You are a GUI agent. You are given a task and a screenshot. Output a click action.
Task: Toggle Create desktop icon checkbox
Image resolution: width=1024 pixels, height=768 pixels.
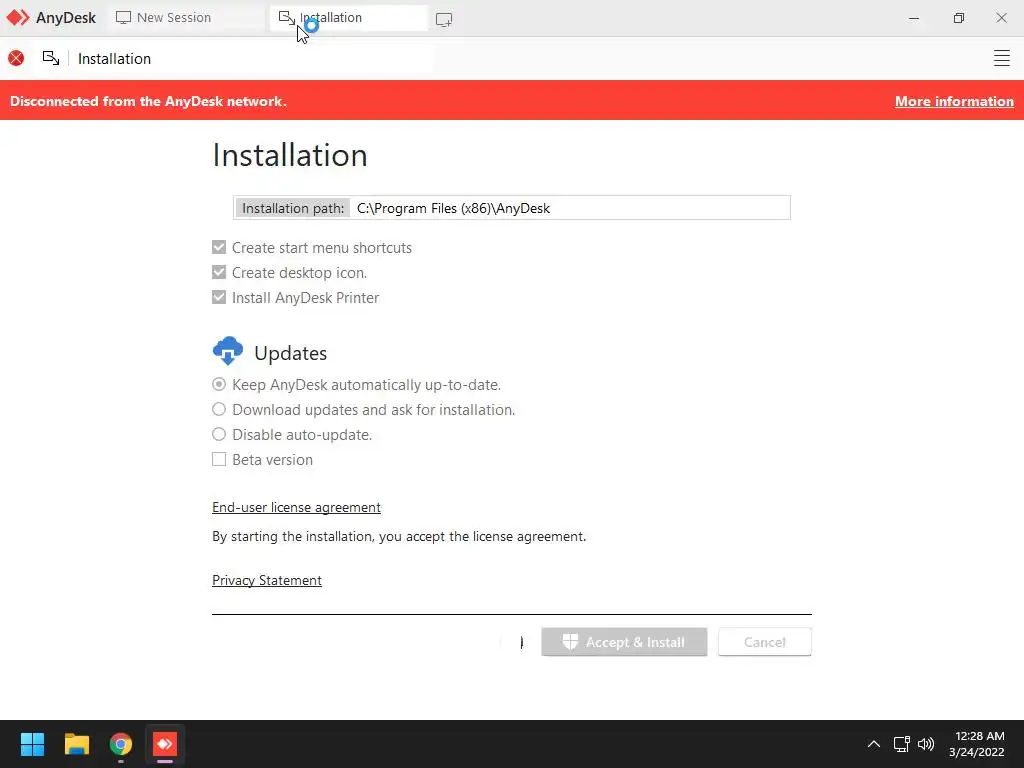pos(219,272)
